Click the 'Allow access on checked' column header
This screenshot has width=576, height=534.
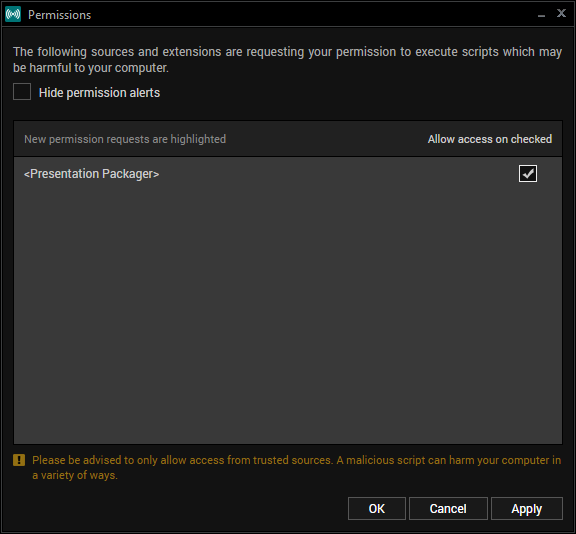point(490,139)
